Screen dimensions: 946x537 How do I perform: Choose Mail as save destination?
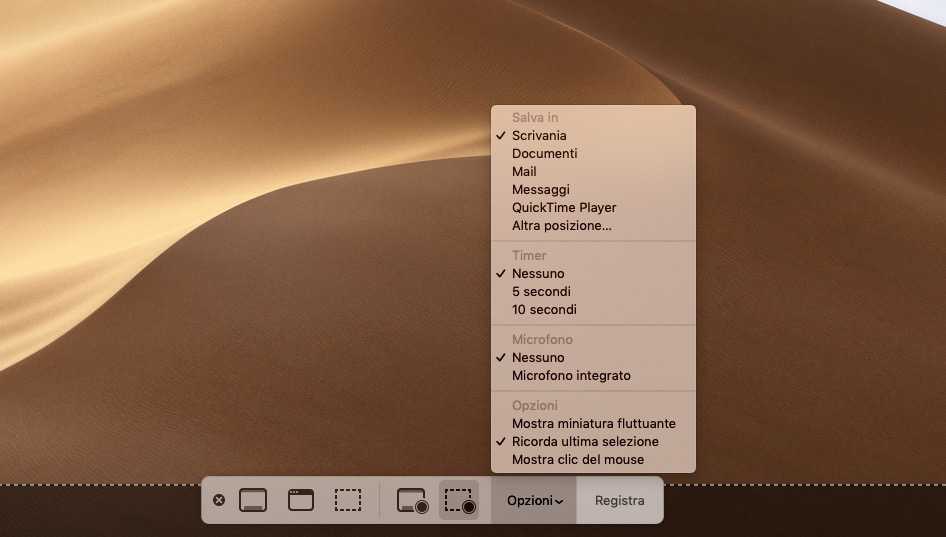pos(524,172)
